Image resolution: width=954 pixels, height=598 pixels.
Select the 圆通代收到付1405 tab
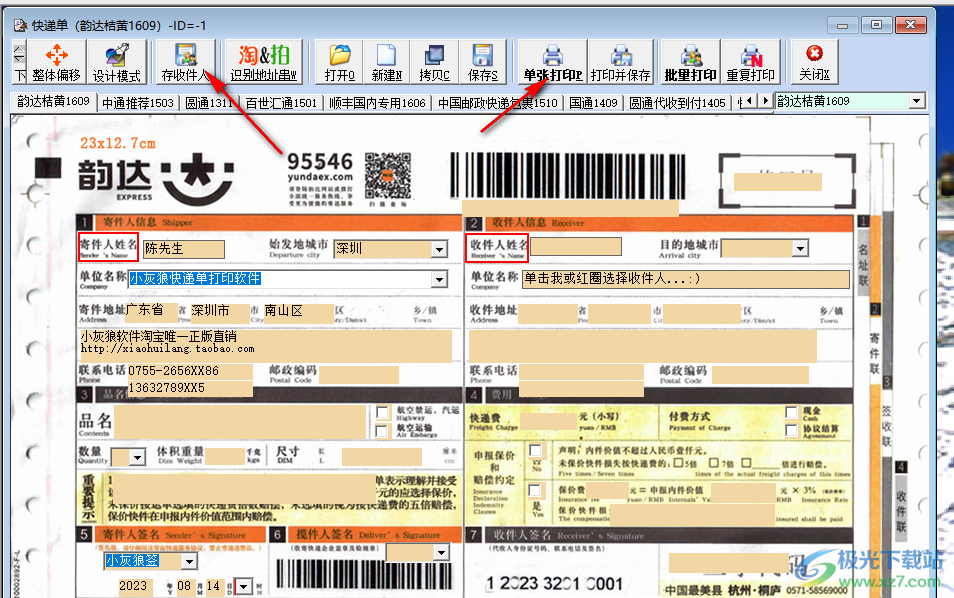tap(677, 103)
